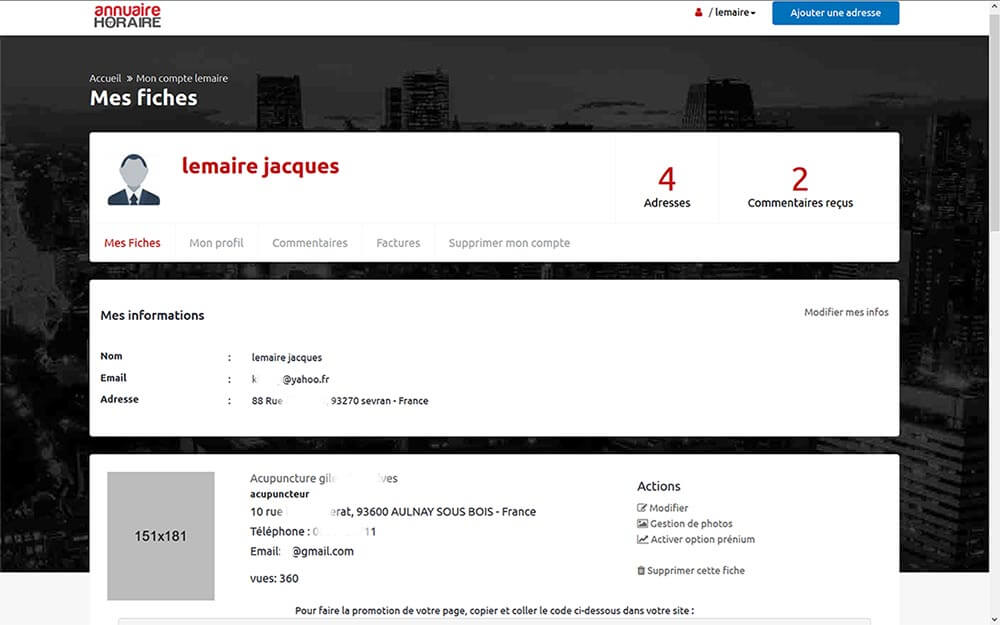Select the Mes Fiches tab

pyautogui.click(x=132, y=243)
